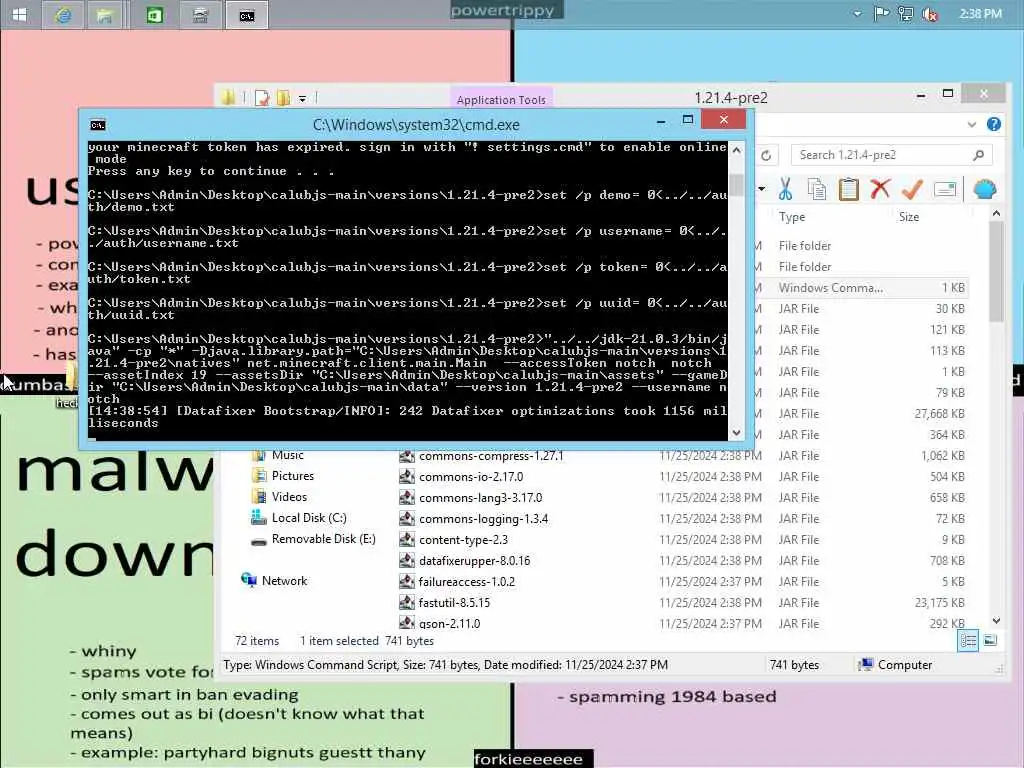Image resolution: width=1024 pixels, height=768 pixels.
Task: Click the red X Delete icon in Explorer
Action: coord(880,189)
